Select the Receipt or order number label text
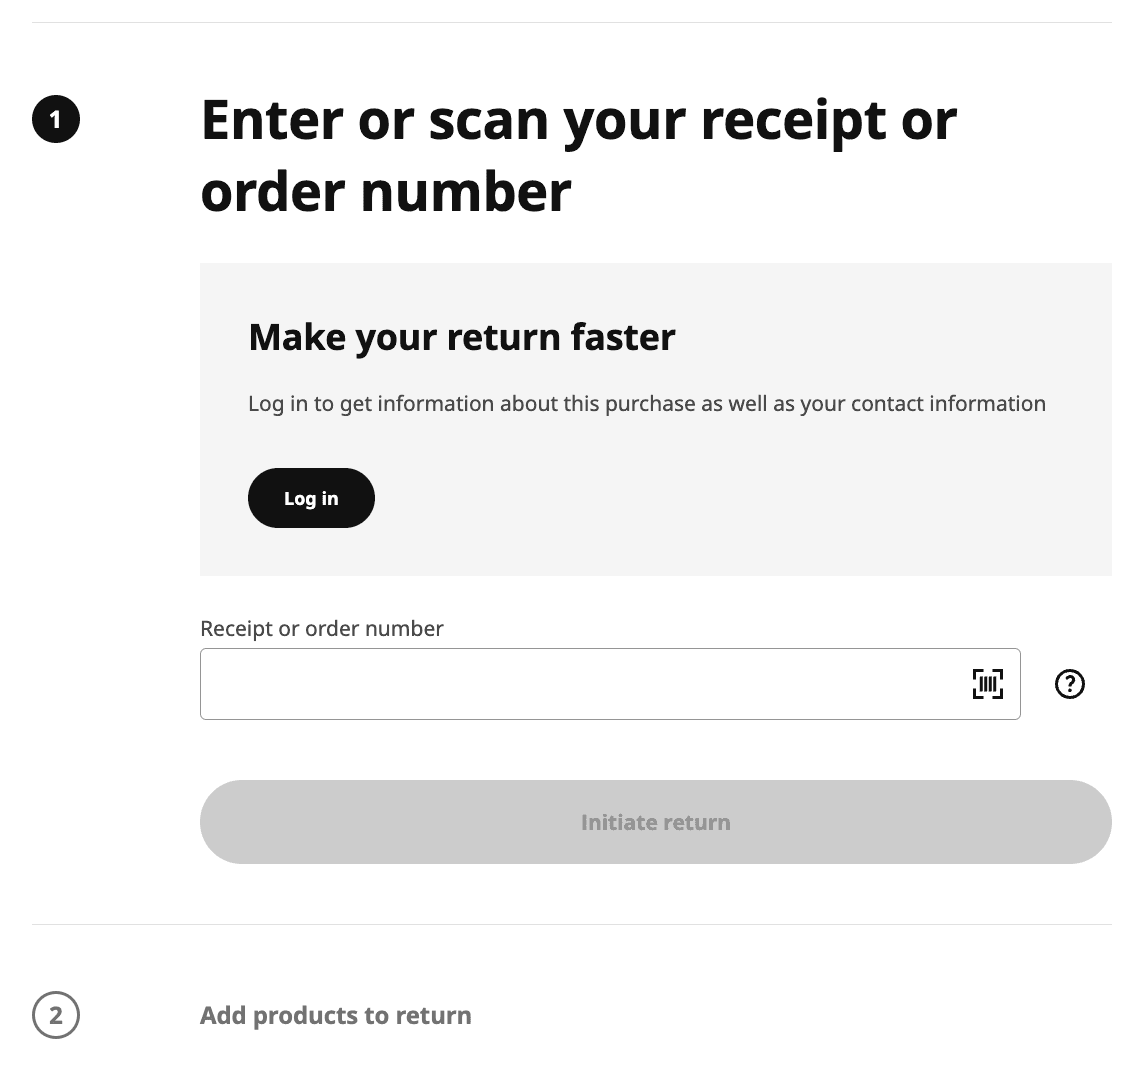 click(x=321, y=628)
